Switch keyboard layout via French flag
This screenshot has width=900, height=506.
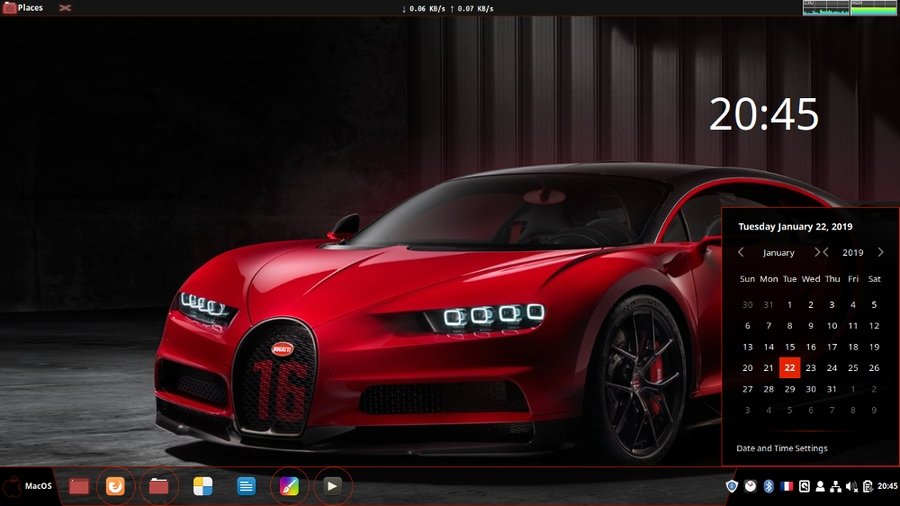coord(786,486)
